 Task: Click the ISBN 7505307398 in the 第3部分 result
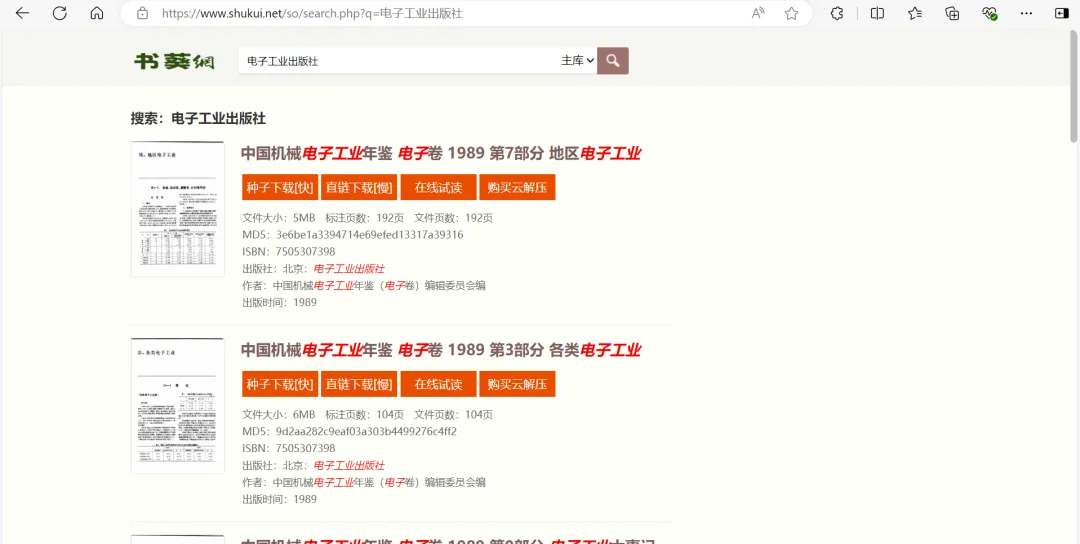tap(305, 448)
